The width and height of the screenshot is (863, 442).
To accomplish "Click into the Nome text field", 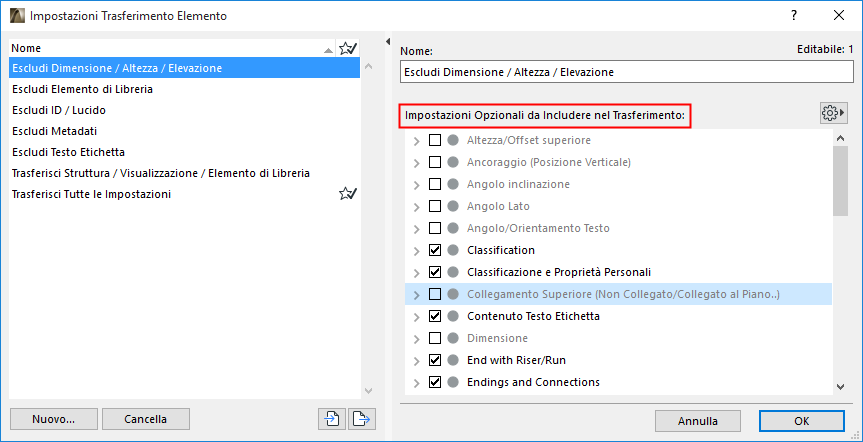I will coord(626,72).
